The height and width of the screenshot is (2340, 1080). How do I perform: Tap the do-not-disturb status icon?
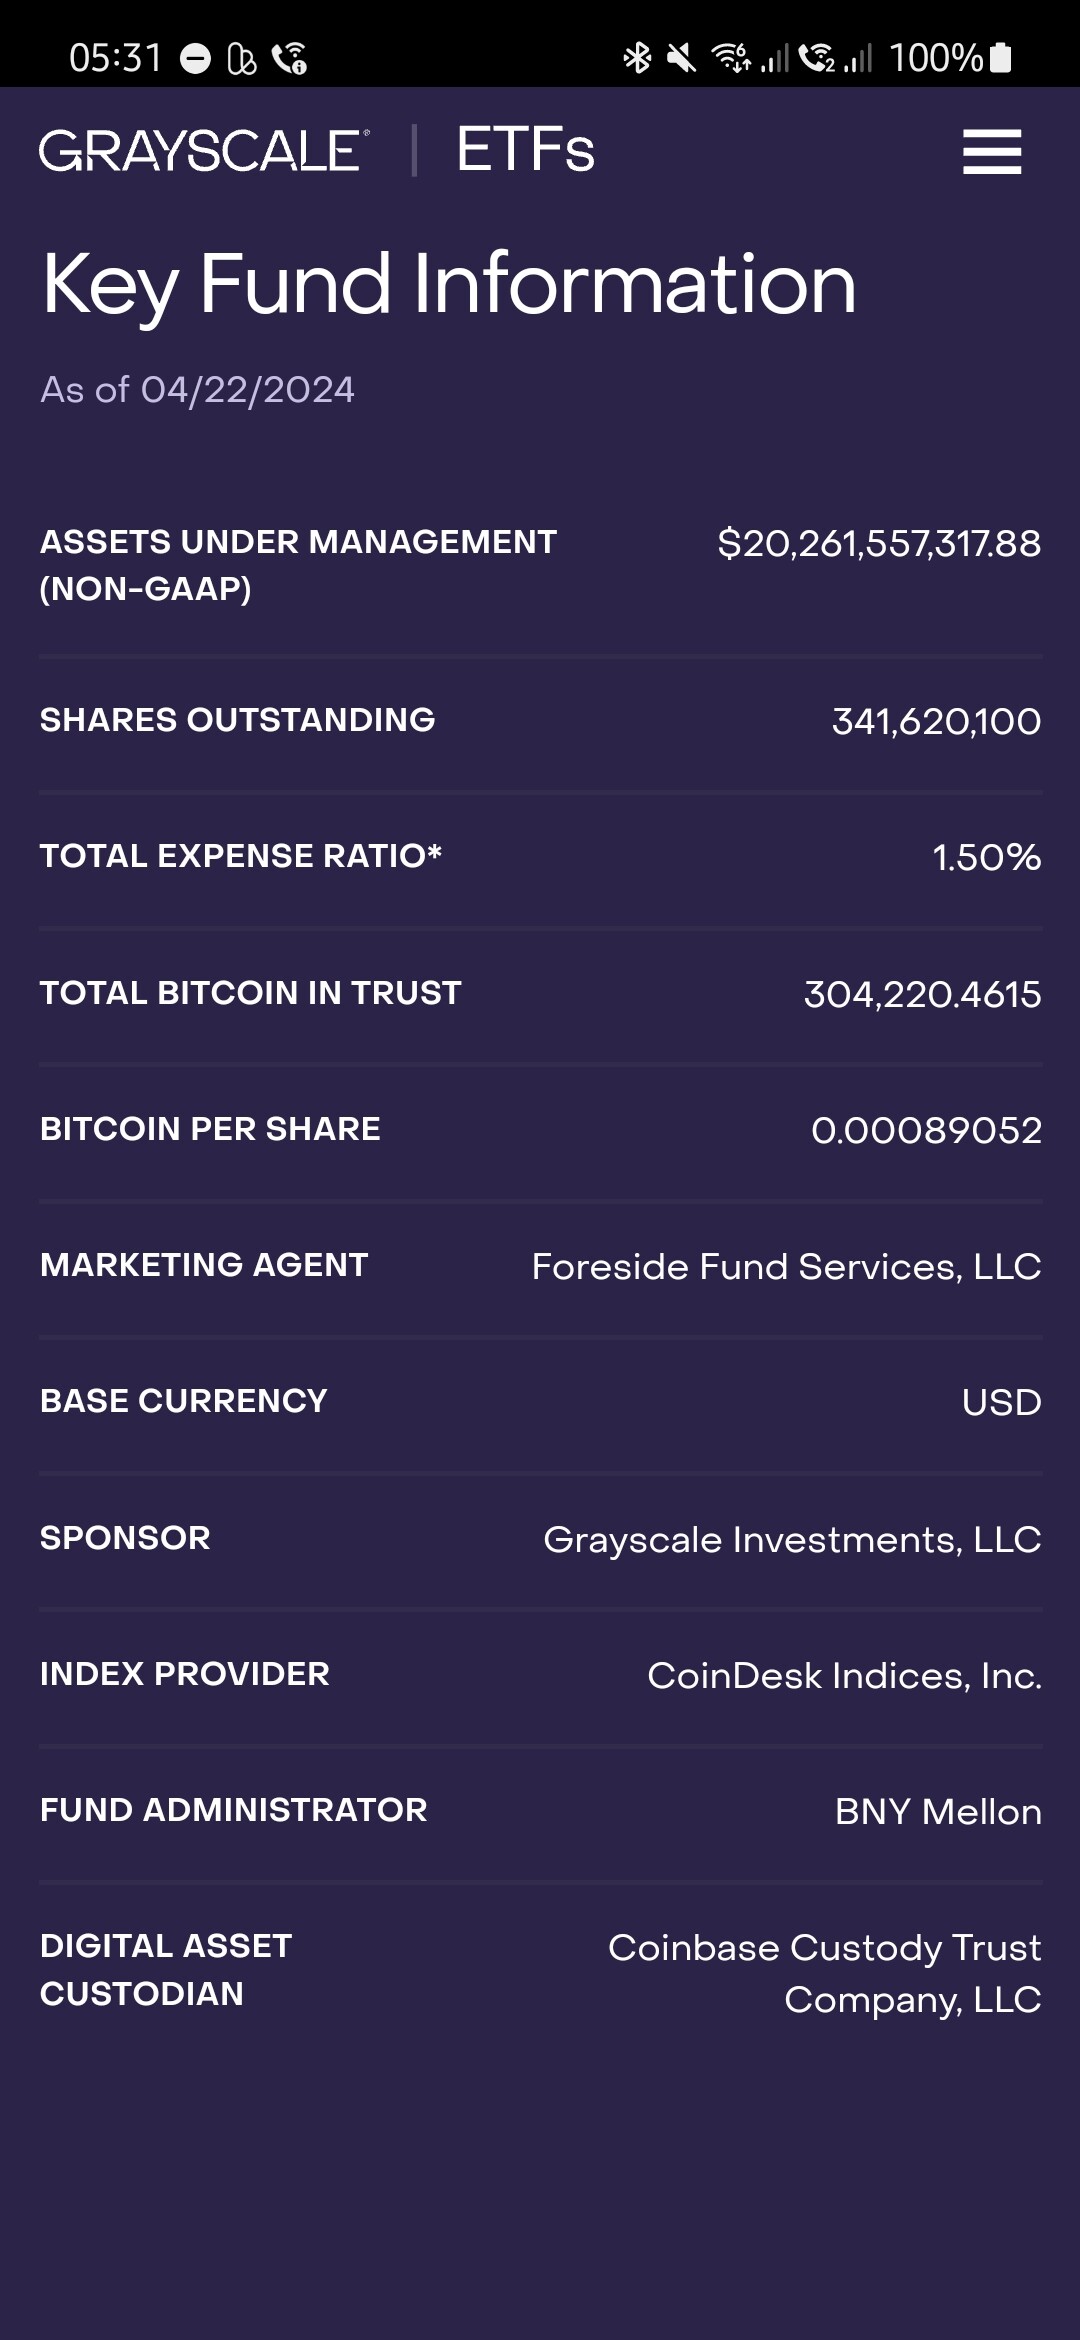[x=196, y=59]
